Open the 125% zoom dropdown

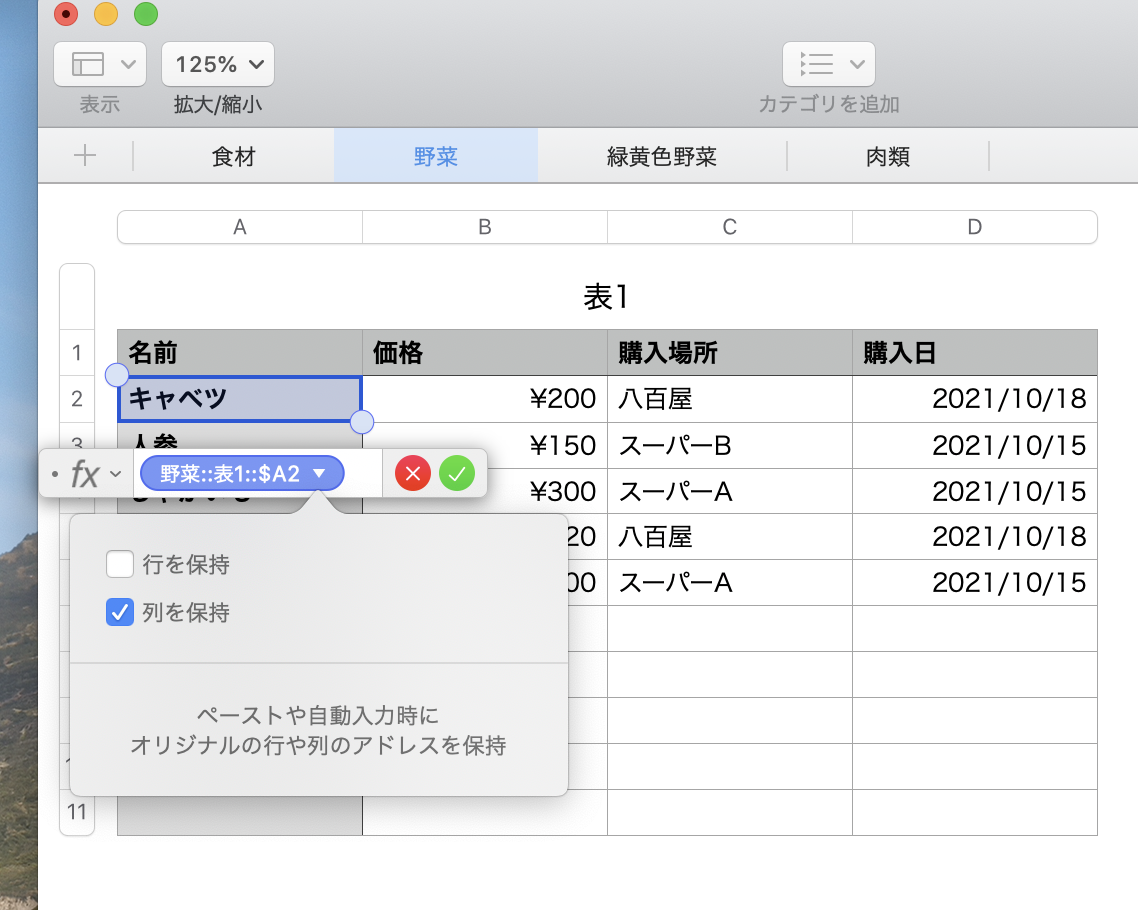(218, 64)
